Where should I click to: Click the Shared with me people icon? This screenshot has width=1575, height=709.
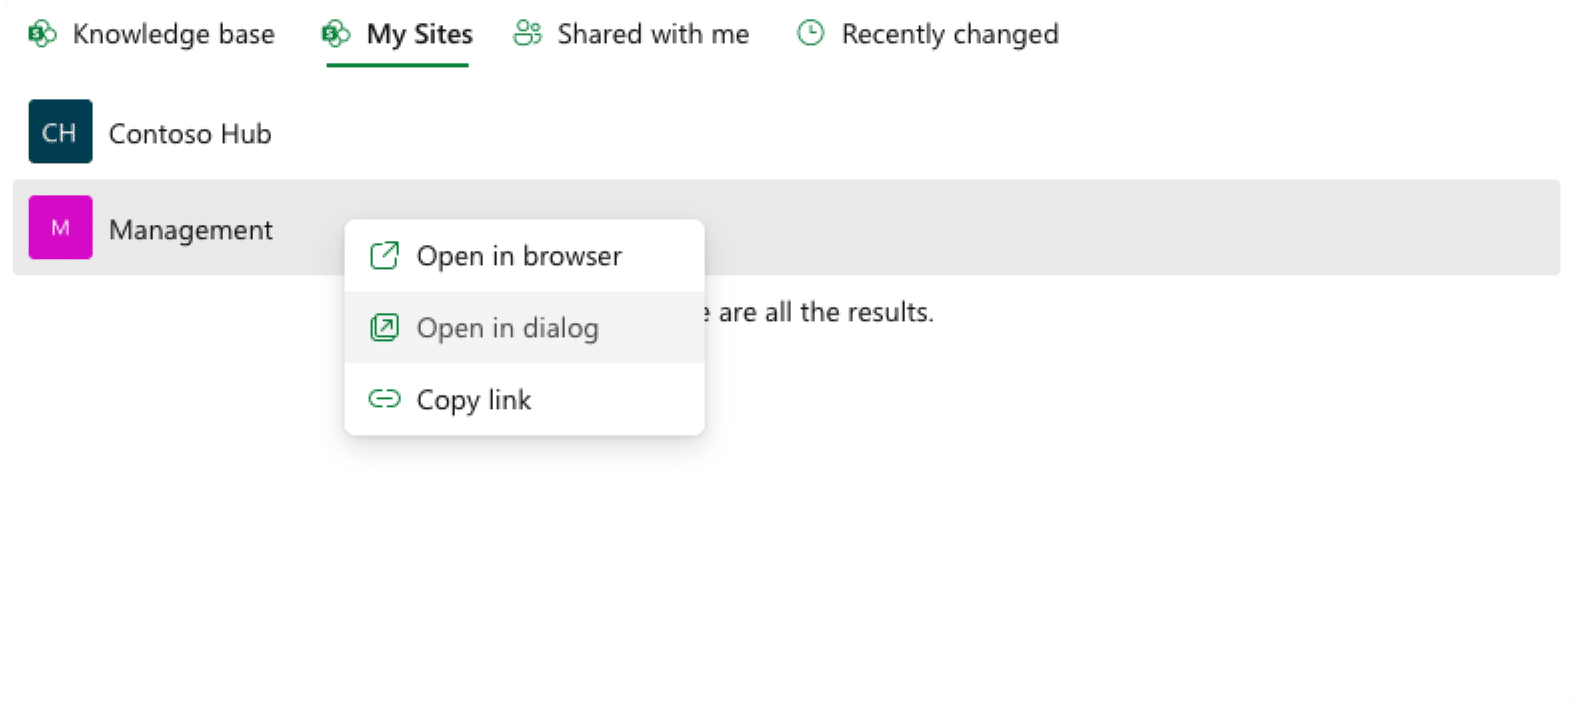tap(527, 34)
